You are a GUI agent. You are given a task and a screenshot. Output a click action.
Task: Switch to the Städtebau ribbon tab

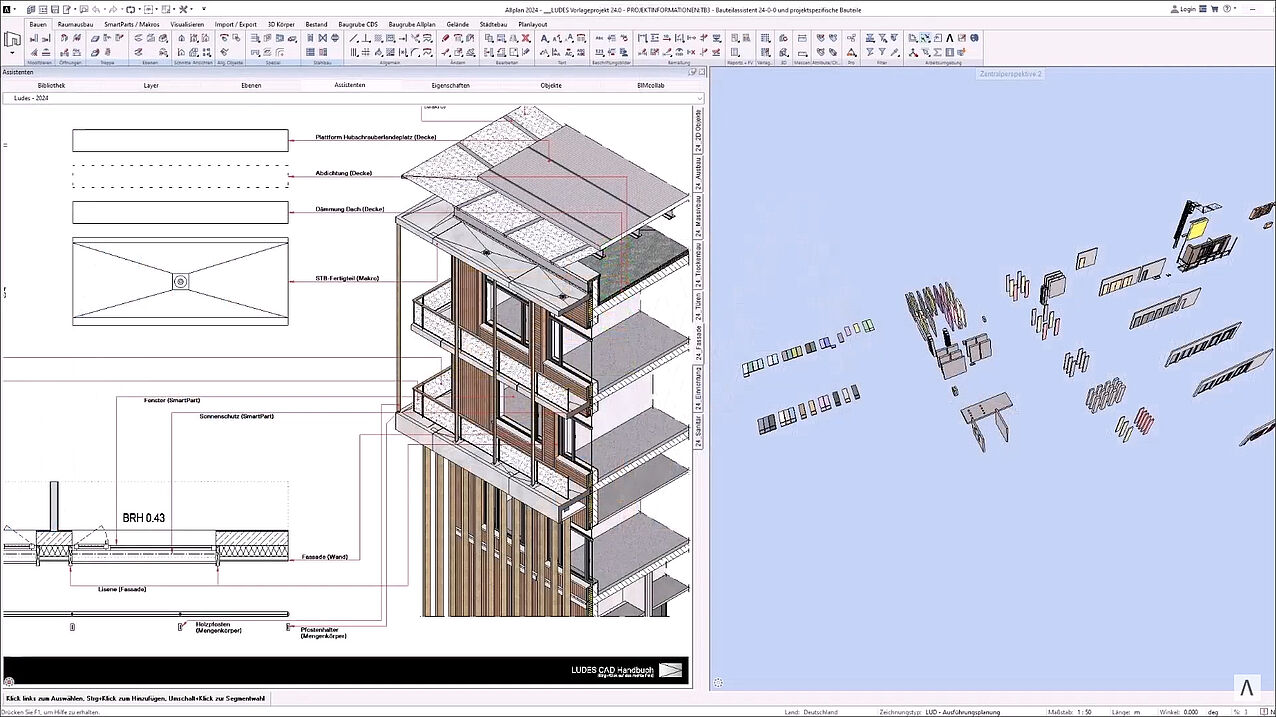tap(492, 24)
